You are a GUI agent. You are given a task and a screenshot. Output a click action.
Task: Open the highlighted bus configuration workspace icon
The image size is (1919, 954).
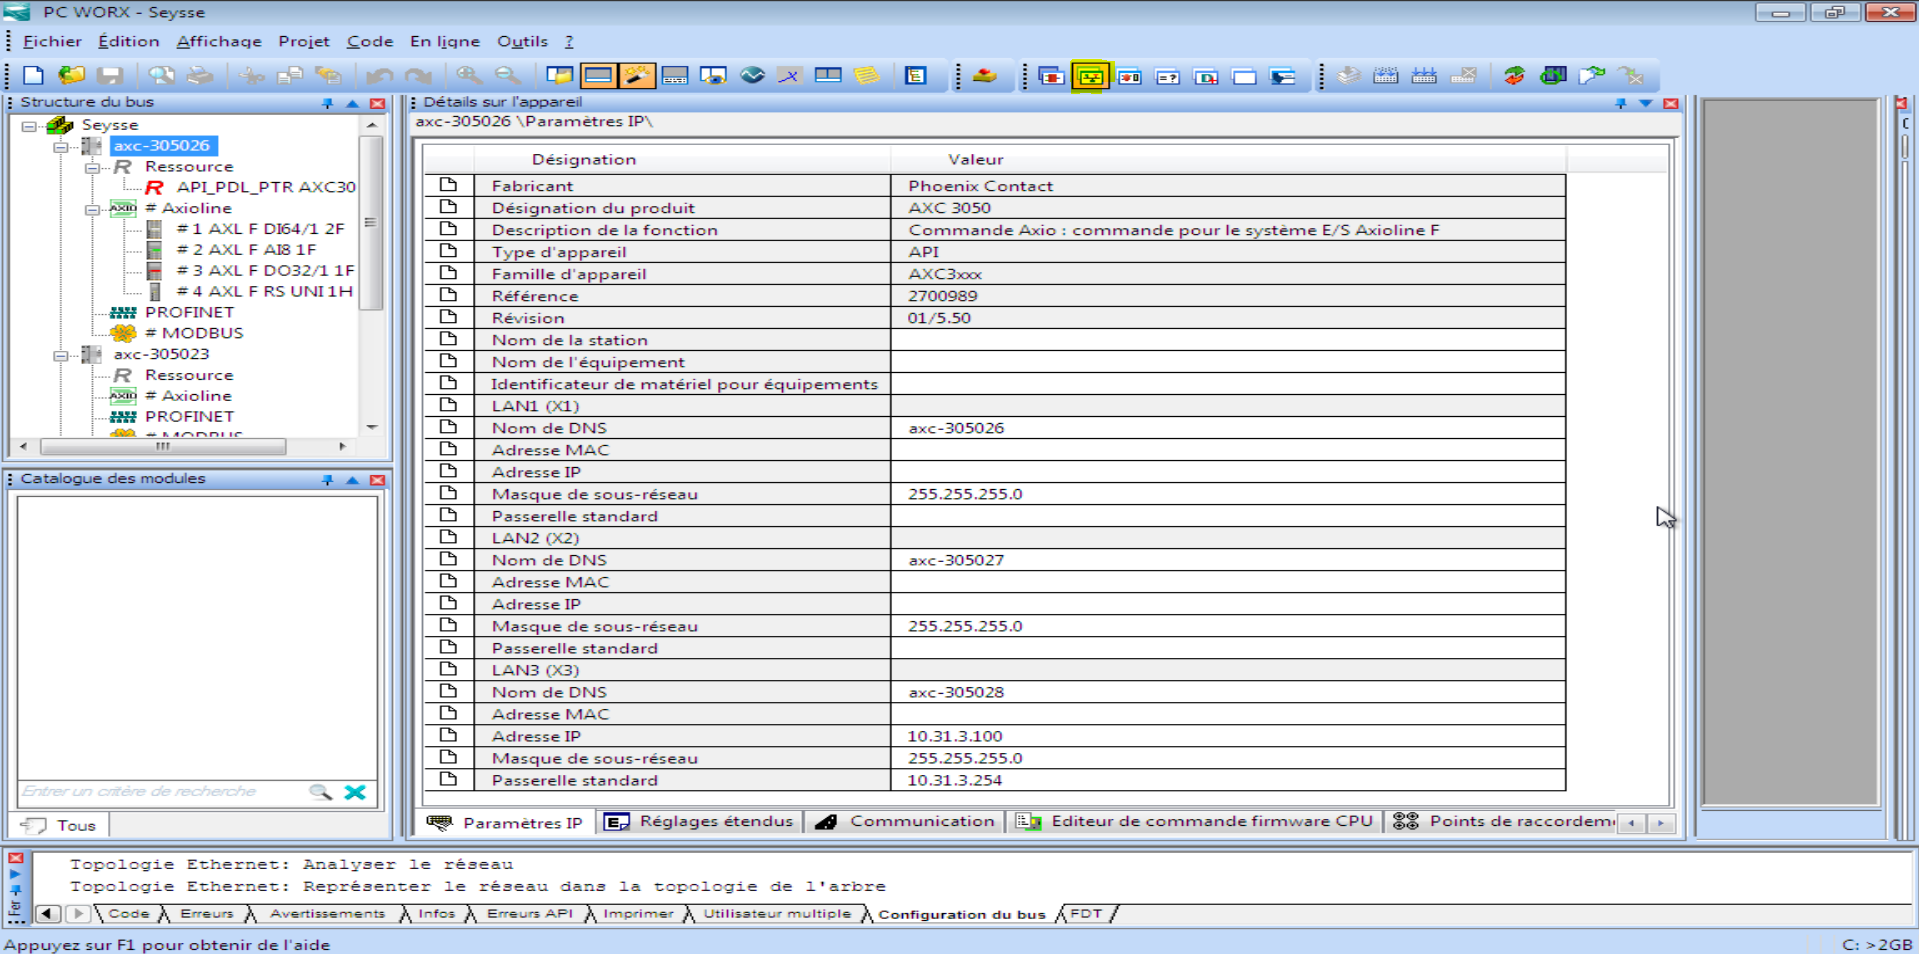[x=1090, y=76]
